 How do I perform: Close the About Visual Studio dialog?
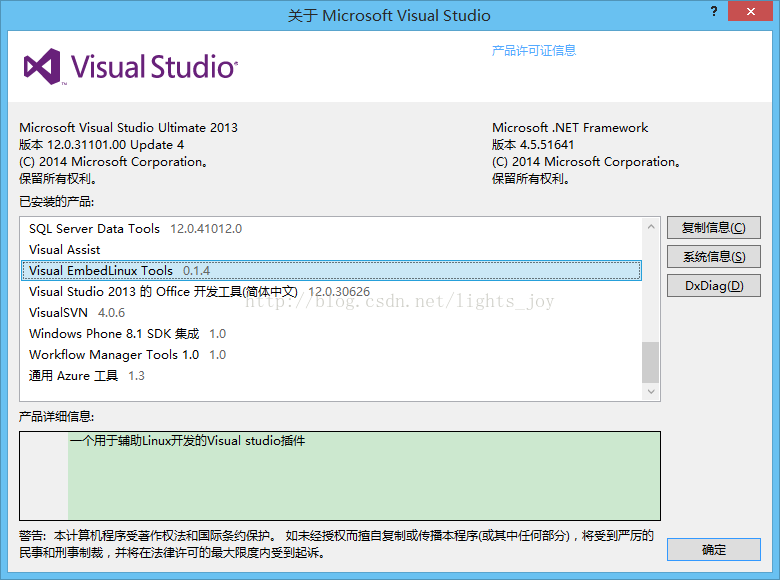click(751, 11)
